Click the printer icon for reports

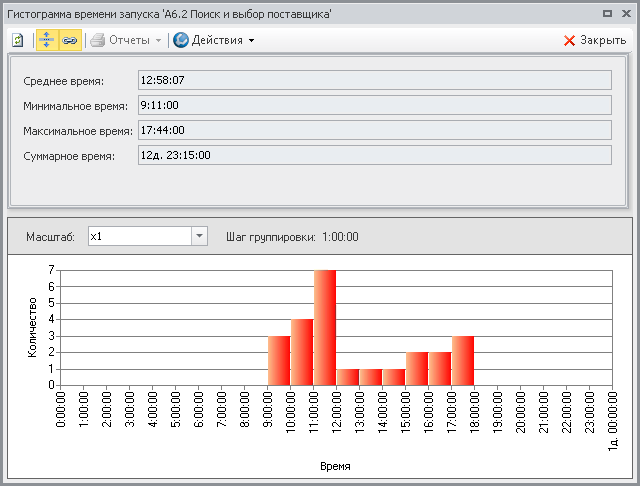(97, 41)
